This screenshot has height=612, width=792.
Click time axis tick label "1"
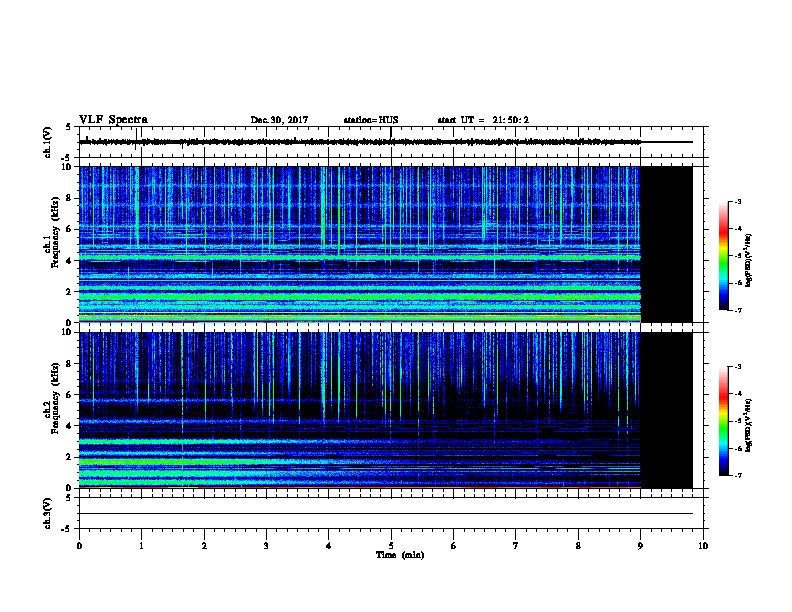tap(141, 546)
